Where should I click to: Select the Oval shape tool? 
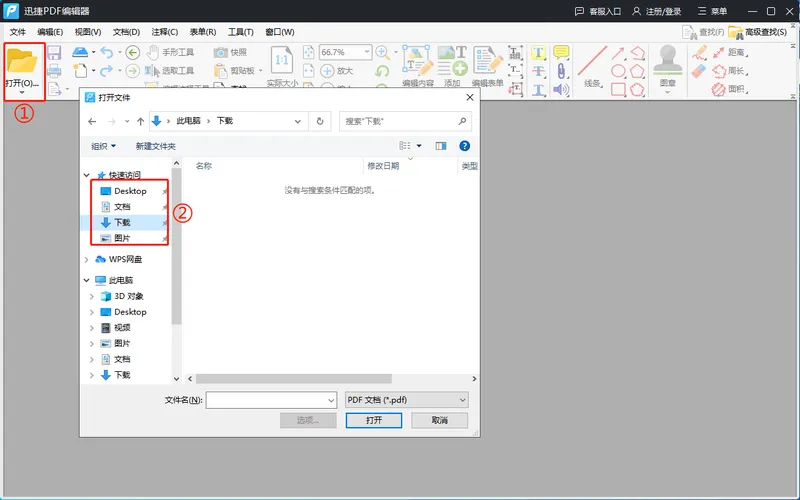click(x=618, y=71)
